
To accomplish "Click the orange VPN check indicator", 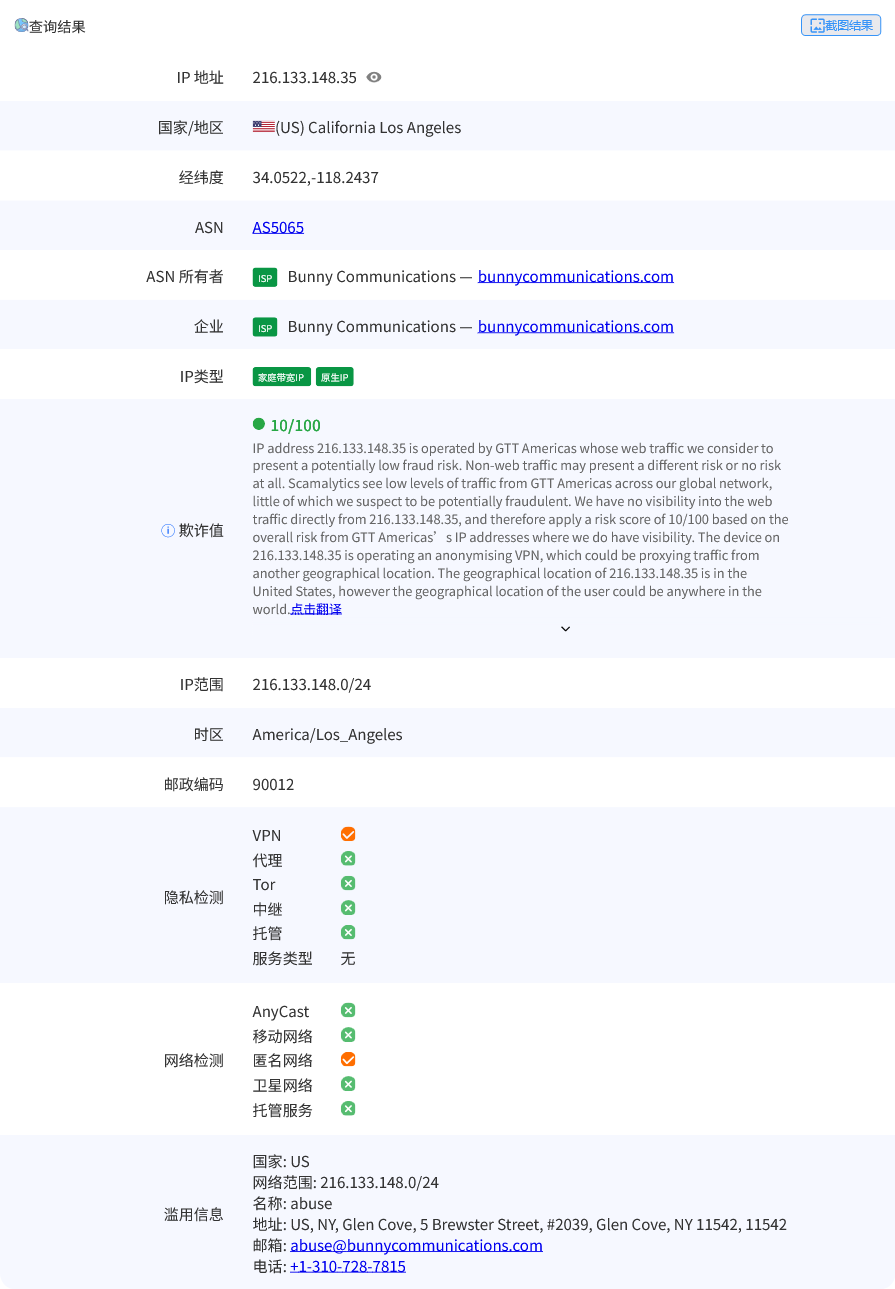I will click(348, 834).
